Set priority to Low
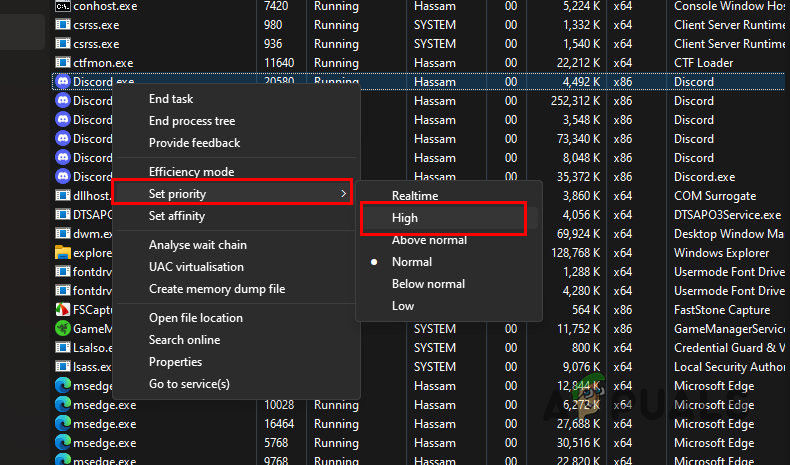Viewport: 790px width, 465px height. [x=403, y=306]
